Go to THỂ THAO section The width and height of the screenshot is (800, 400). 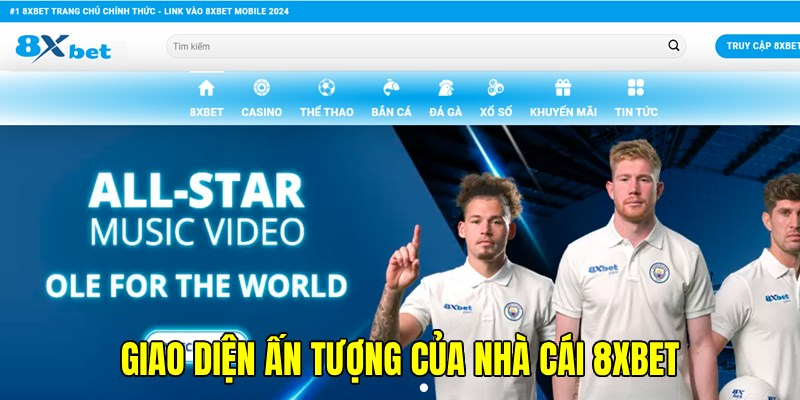pyautogui.click(x=327, y=112)
